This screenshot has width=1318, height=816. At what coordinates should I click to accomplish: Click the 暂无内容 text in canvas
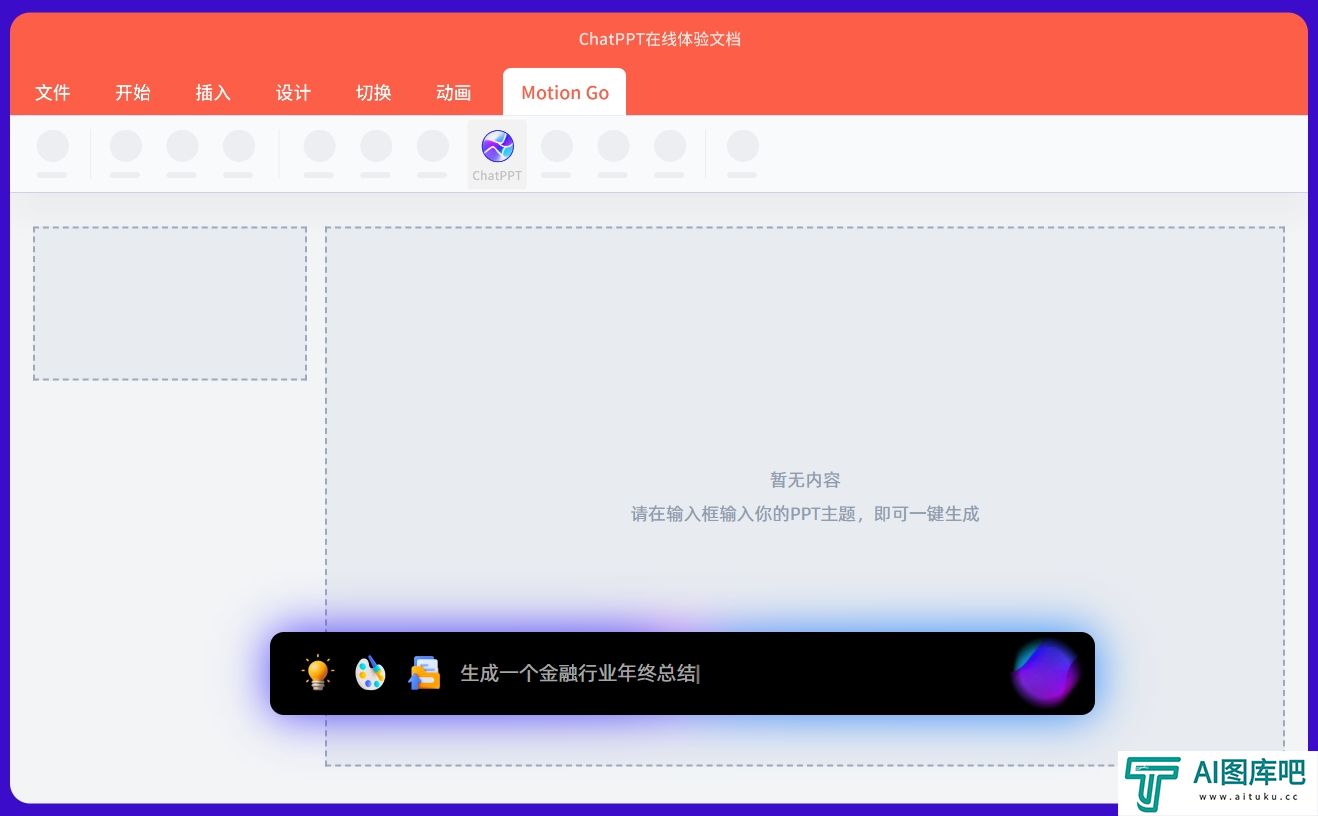tap(805, 480)
